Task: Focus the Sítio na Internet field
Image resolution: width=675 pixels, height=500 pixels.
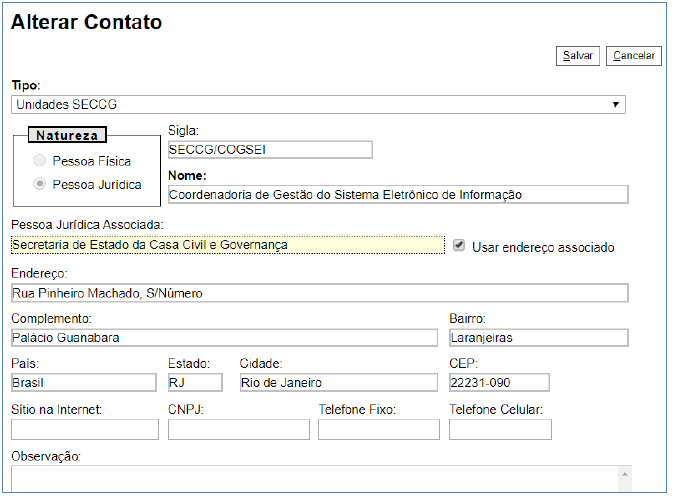Action: (x=85, y=430)
